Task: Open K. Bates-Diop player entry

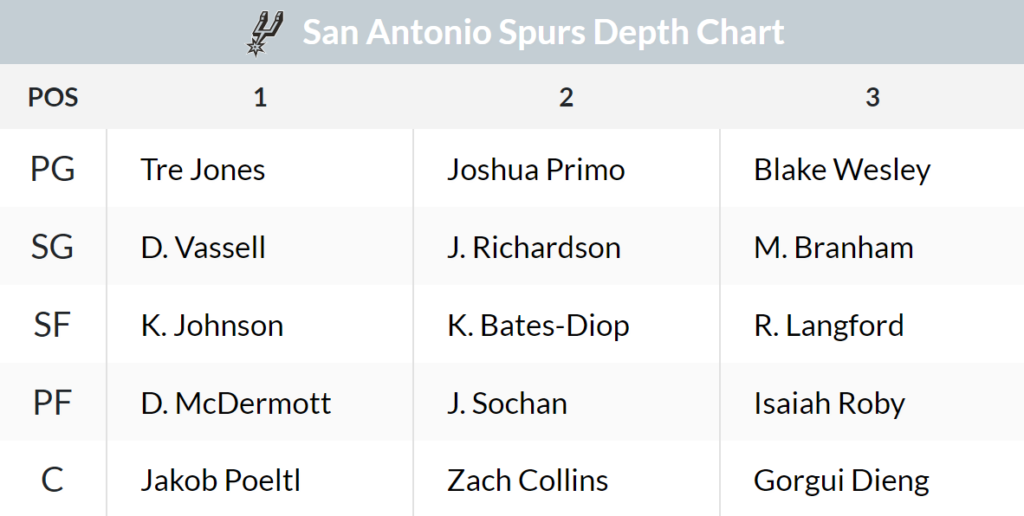Action: point(538,326)
